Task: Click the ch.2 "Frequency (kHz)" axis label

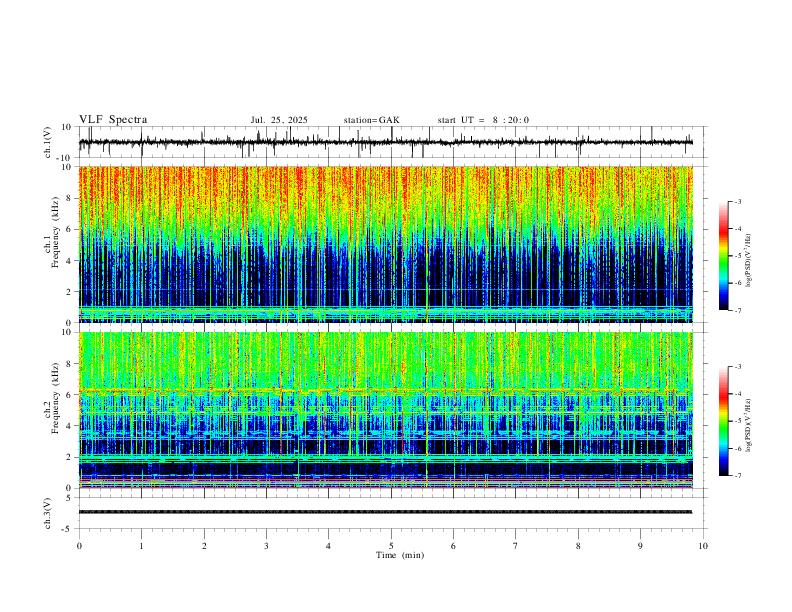Action: pos(56,397)
